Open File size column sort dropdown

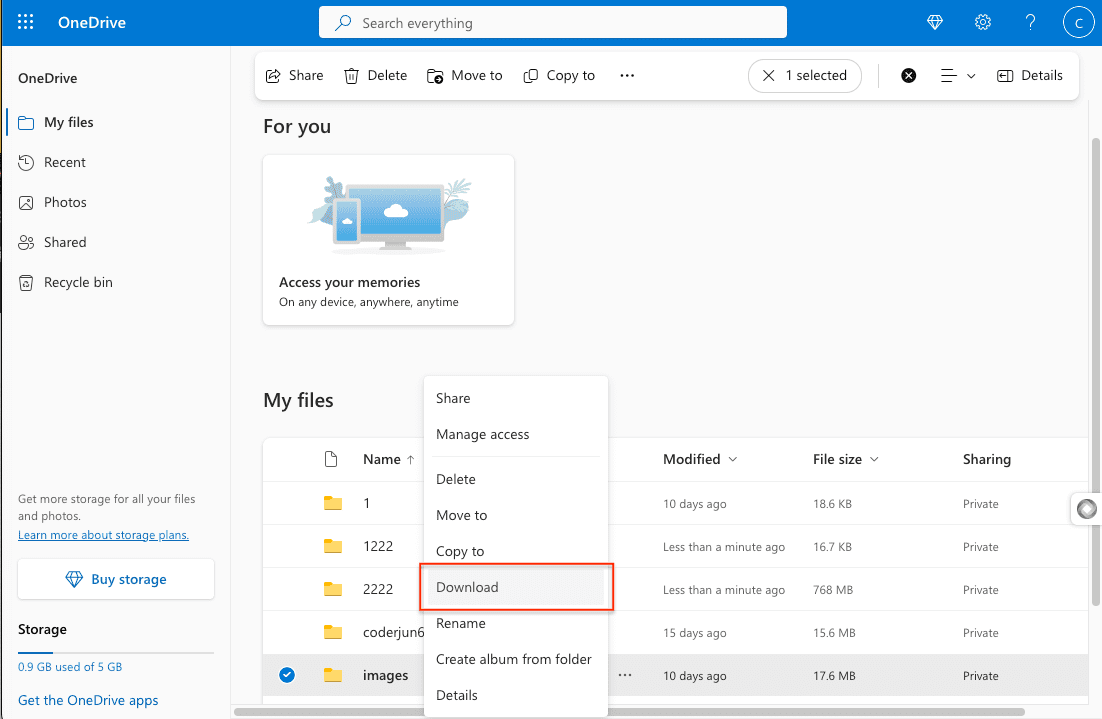(x=845, y=459)
